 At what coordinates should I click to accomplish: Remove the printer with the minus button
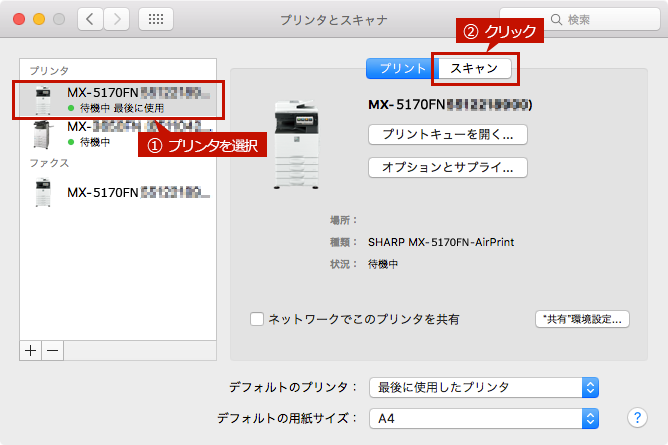pyautogui.click(x=52, y=350)
